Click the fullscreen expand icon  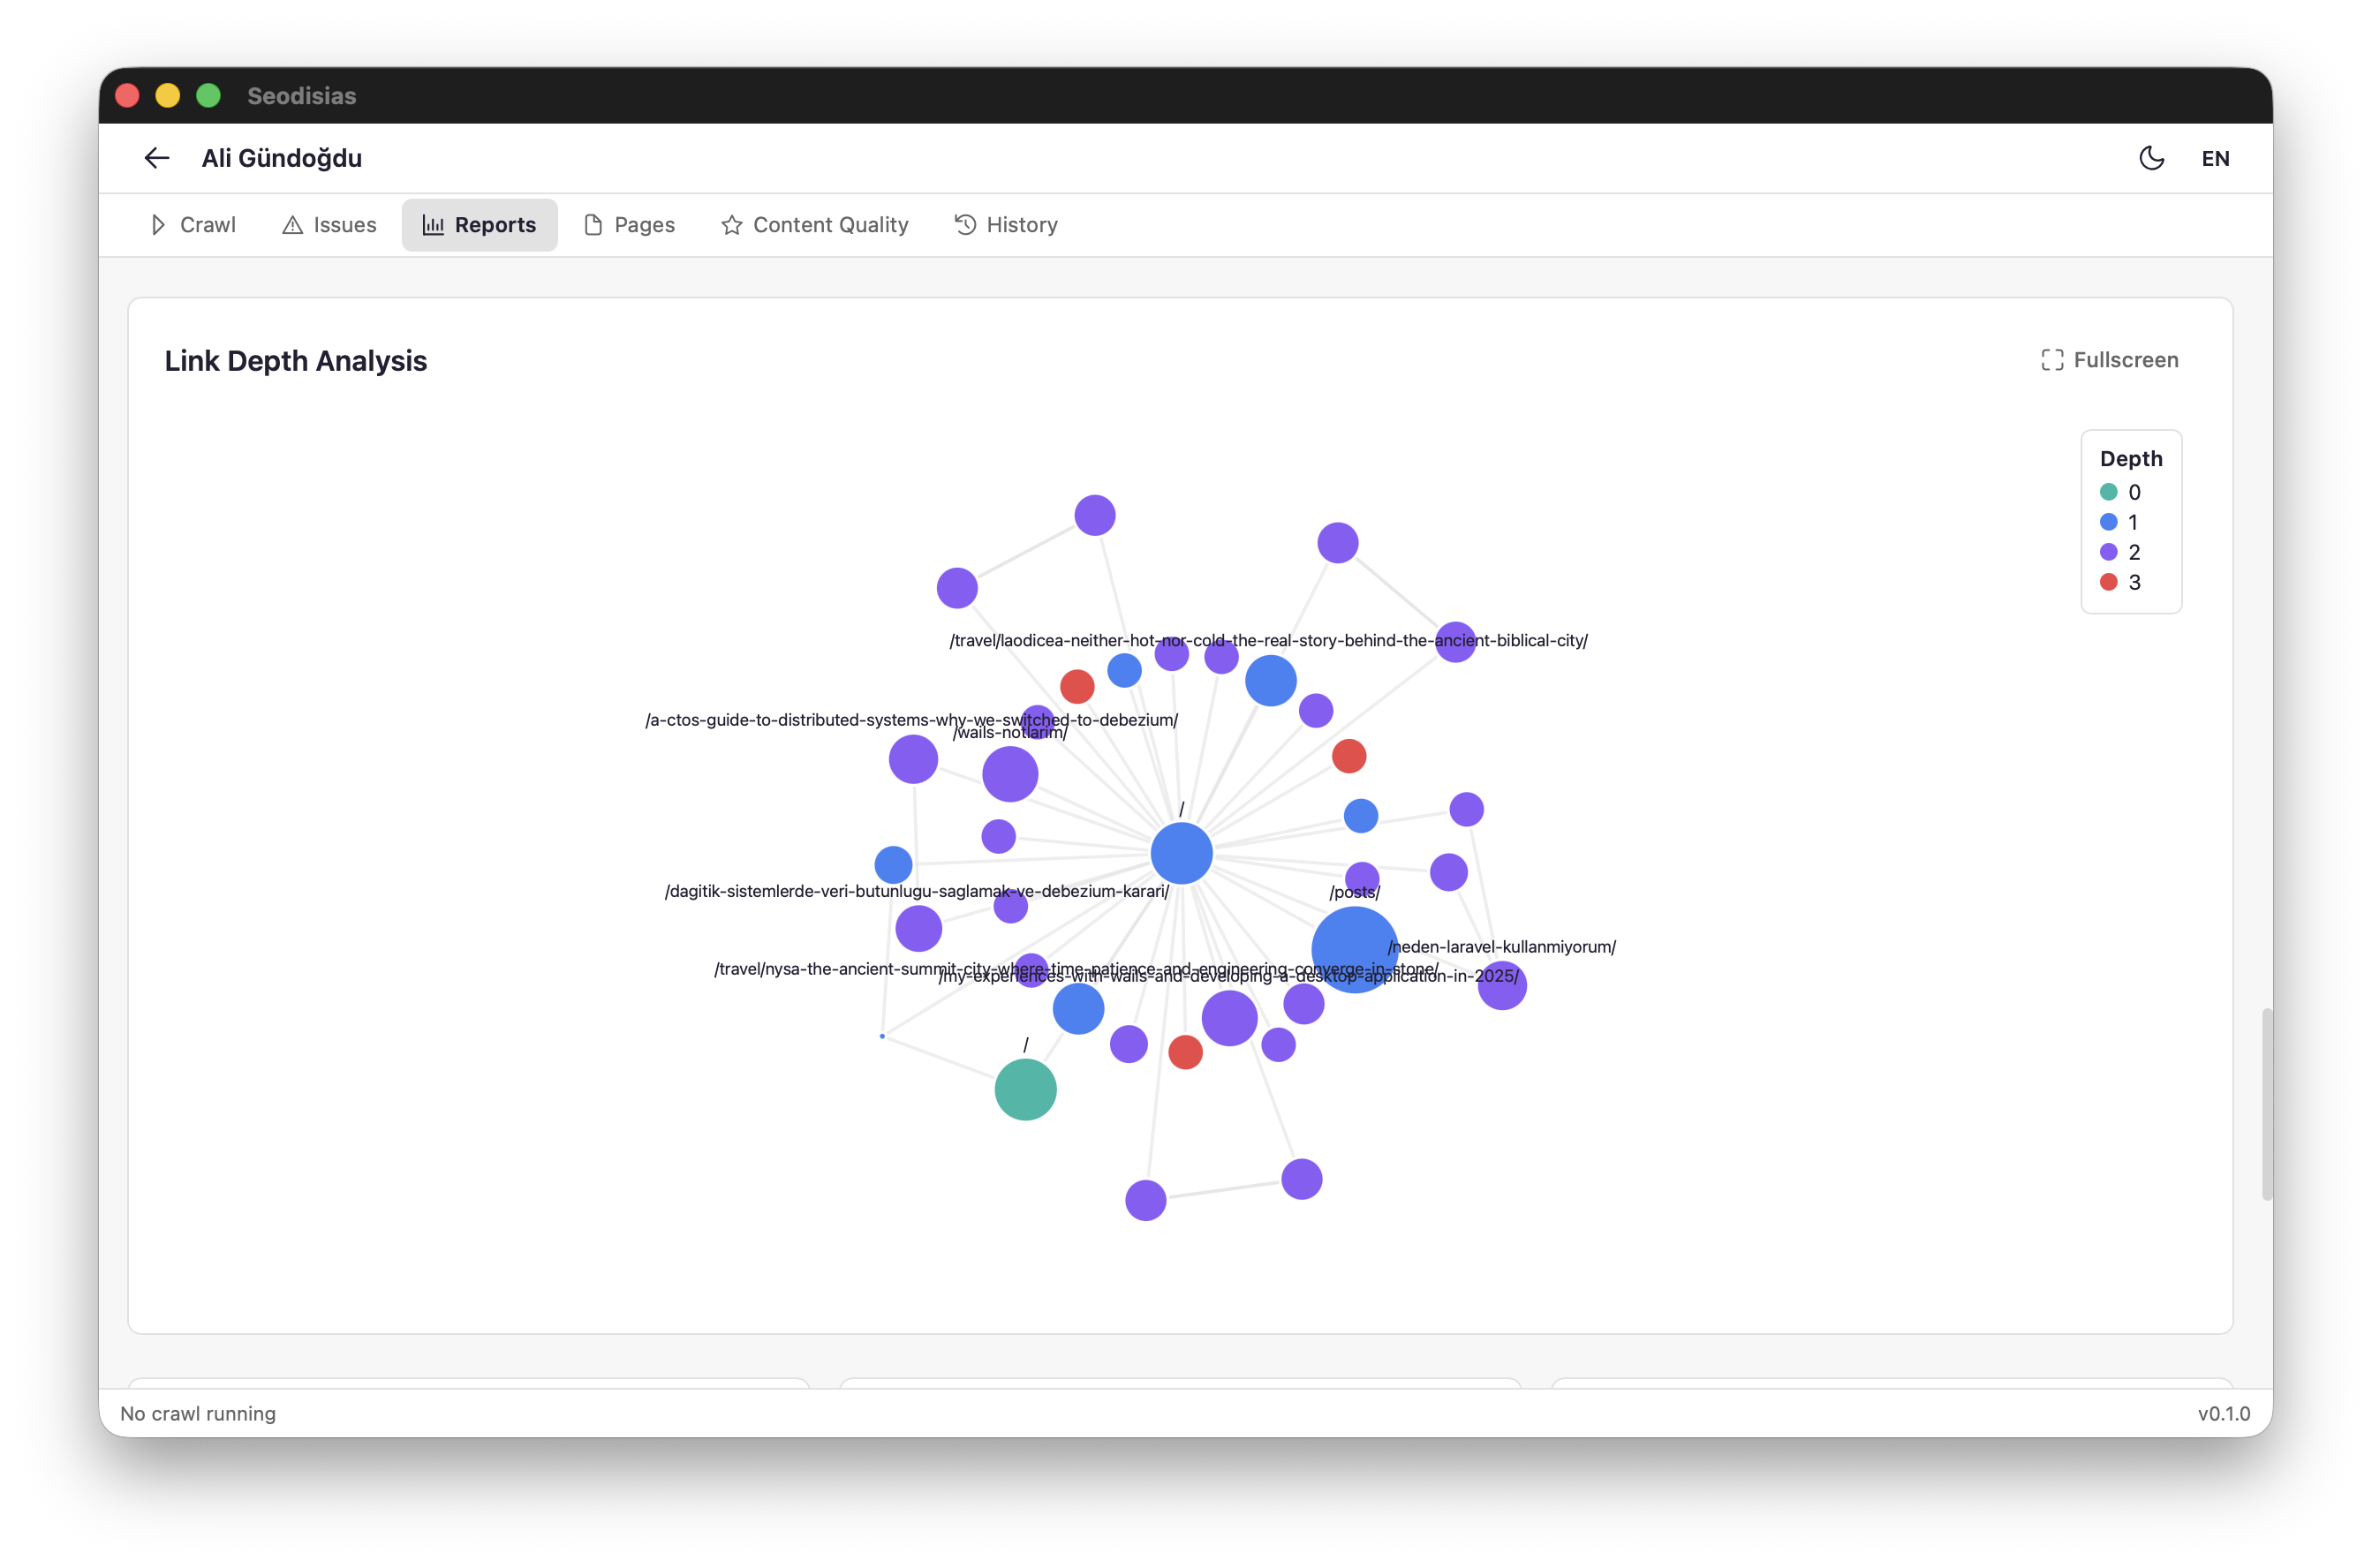coord(2053,360)
